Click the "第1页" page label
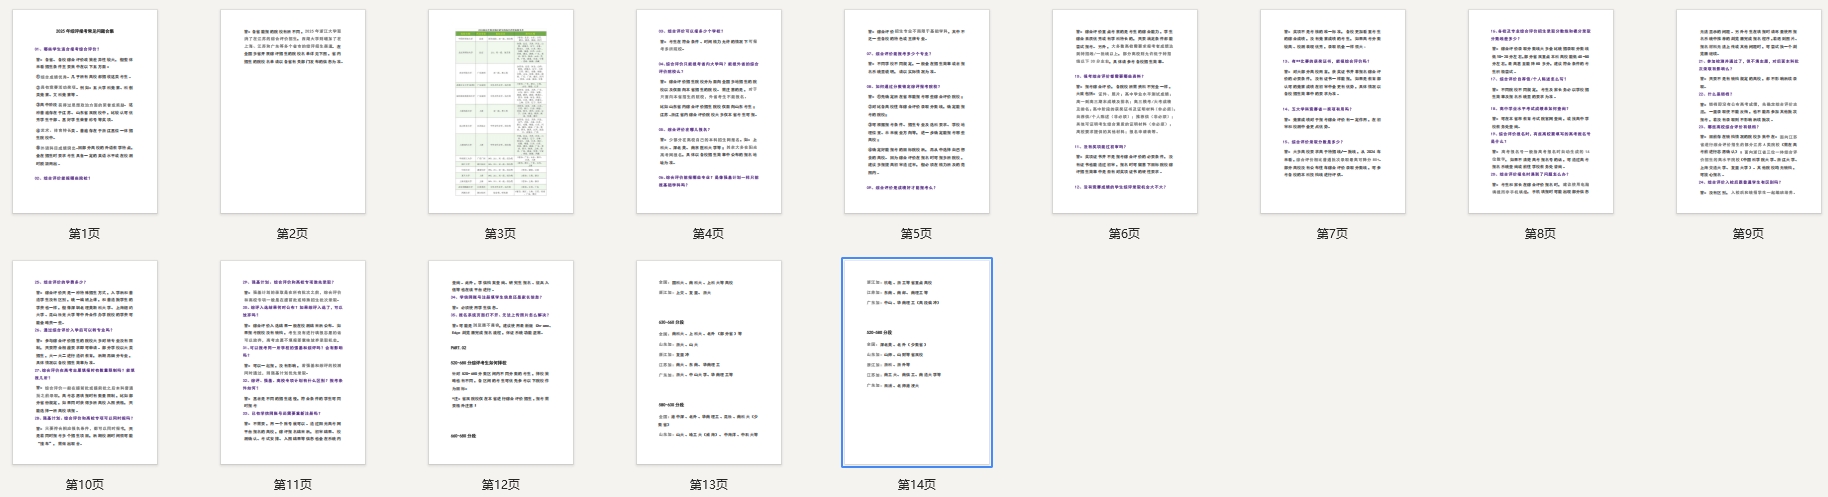 point(85,234)
